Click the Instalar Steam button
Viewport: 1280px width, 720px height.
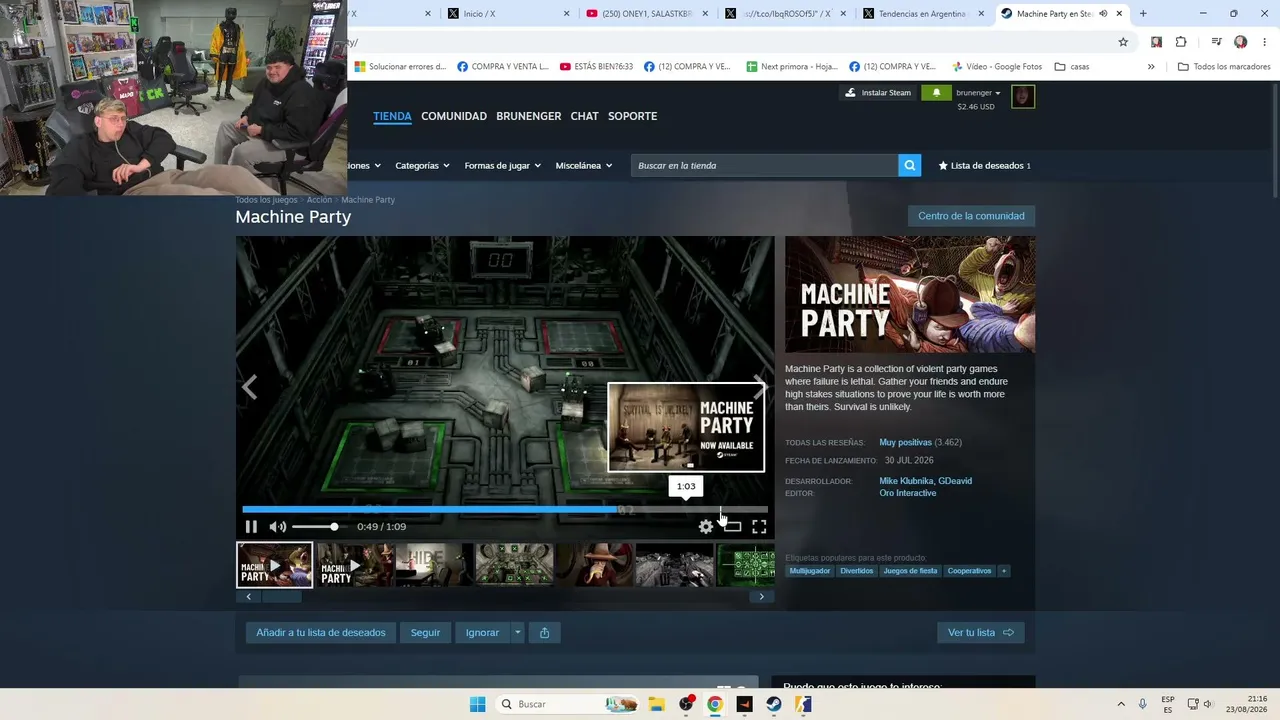click(879, 93)
